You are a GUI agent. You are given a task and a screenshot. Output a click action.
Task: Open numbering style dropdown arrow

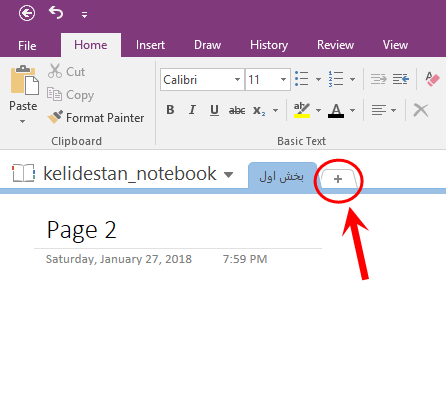pyautogui.click(x=352, y=79)
